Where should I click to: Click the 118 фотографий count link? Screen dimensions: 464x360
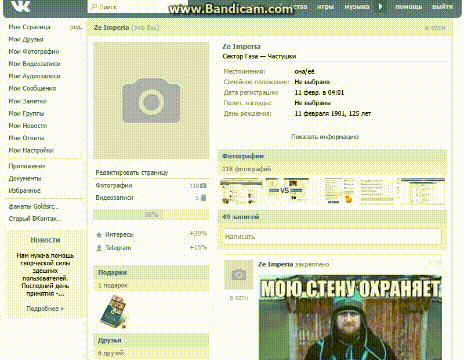click(x=247, y=169)
